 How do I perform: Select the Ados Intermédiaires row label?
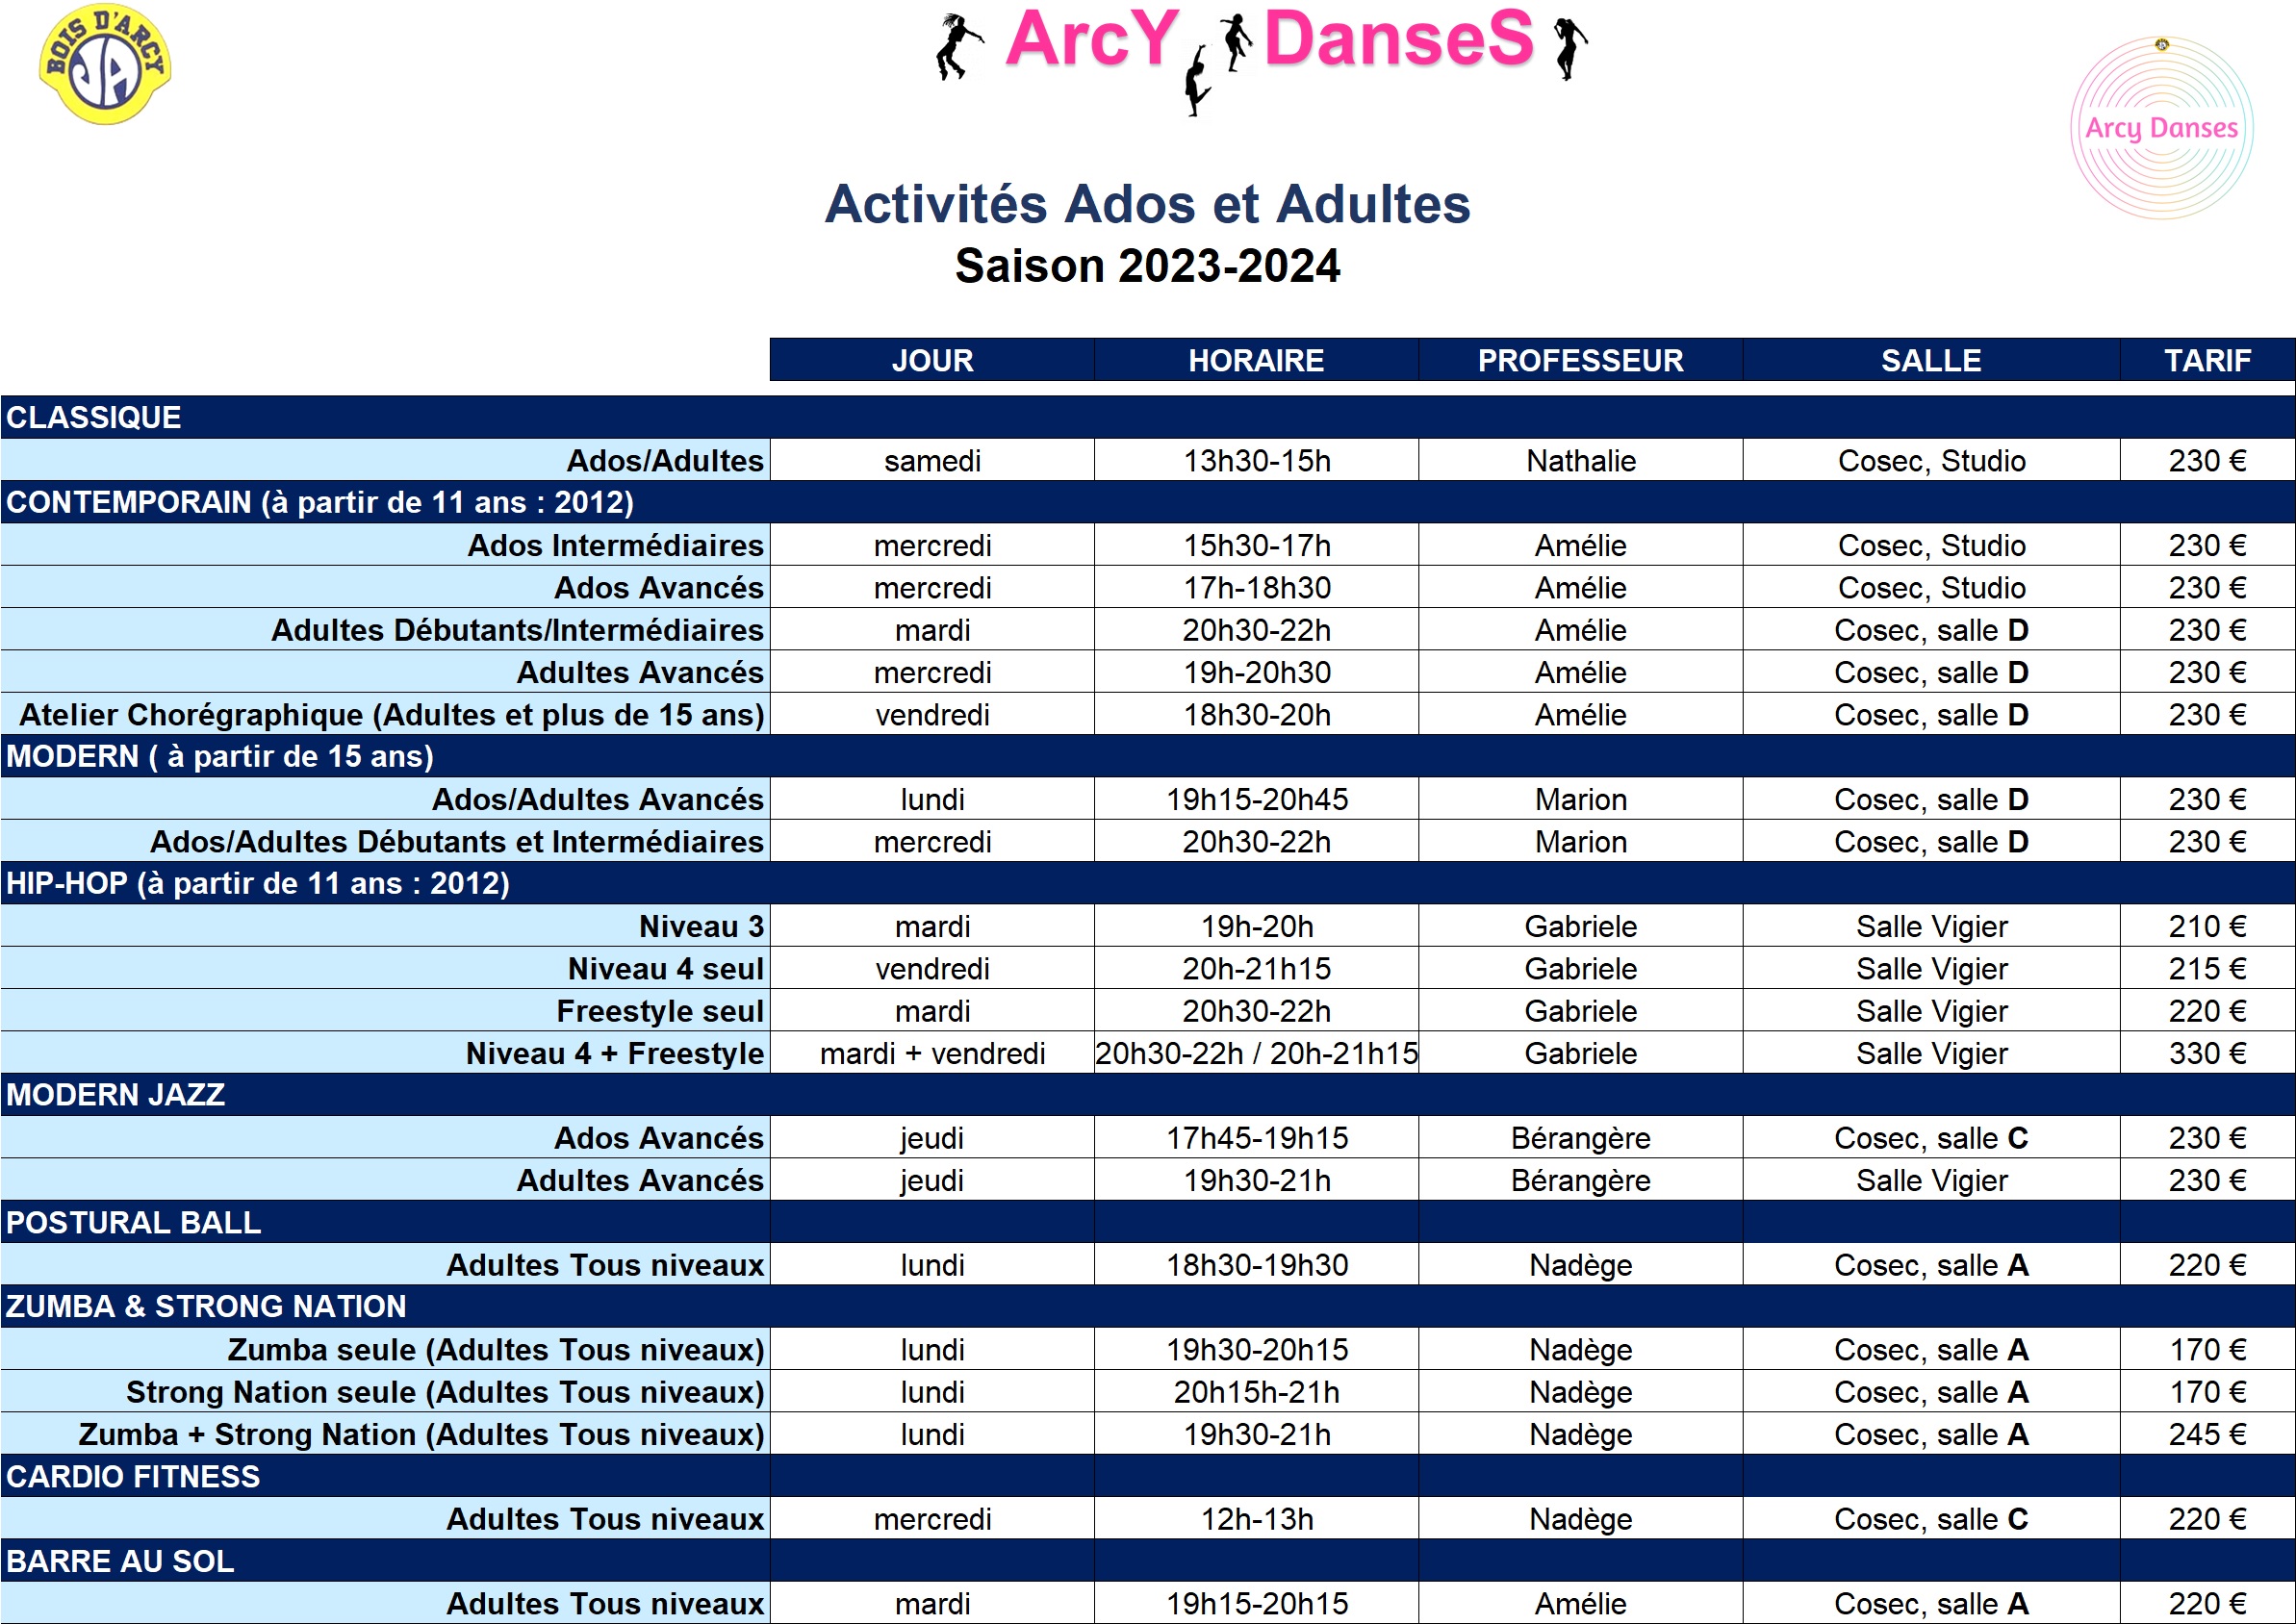[x=385, y=545]
